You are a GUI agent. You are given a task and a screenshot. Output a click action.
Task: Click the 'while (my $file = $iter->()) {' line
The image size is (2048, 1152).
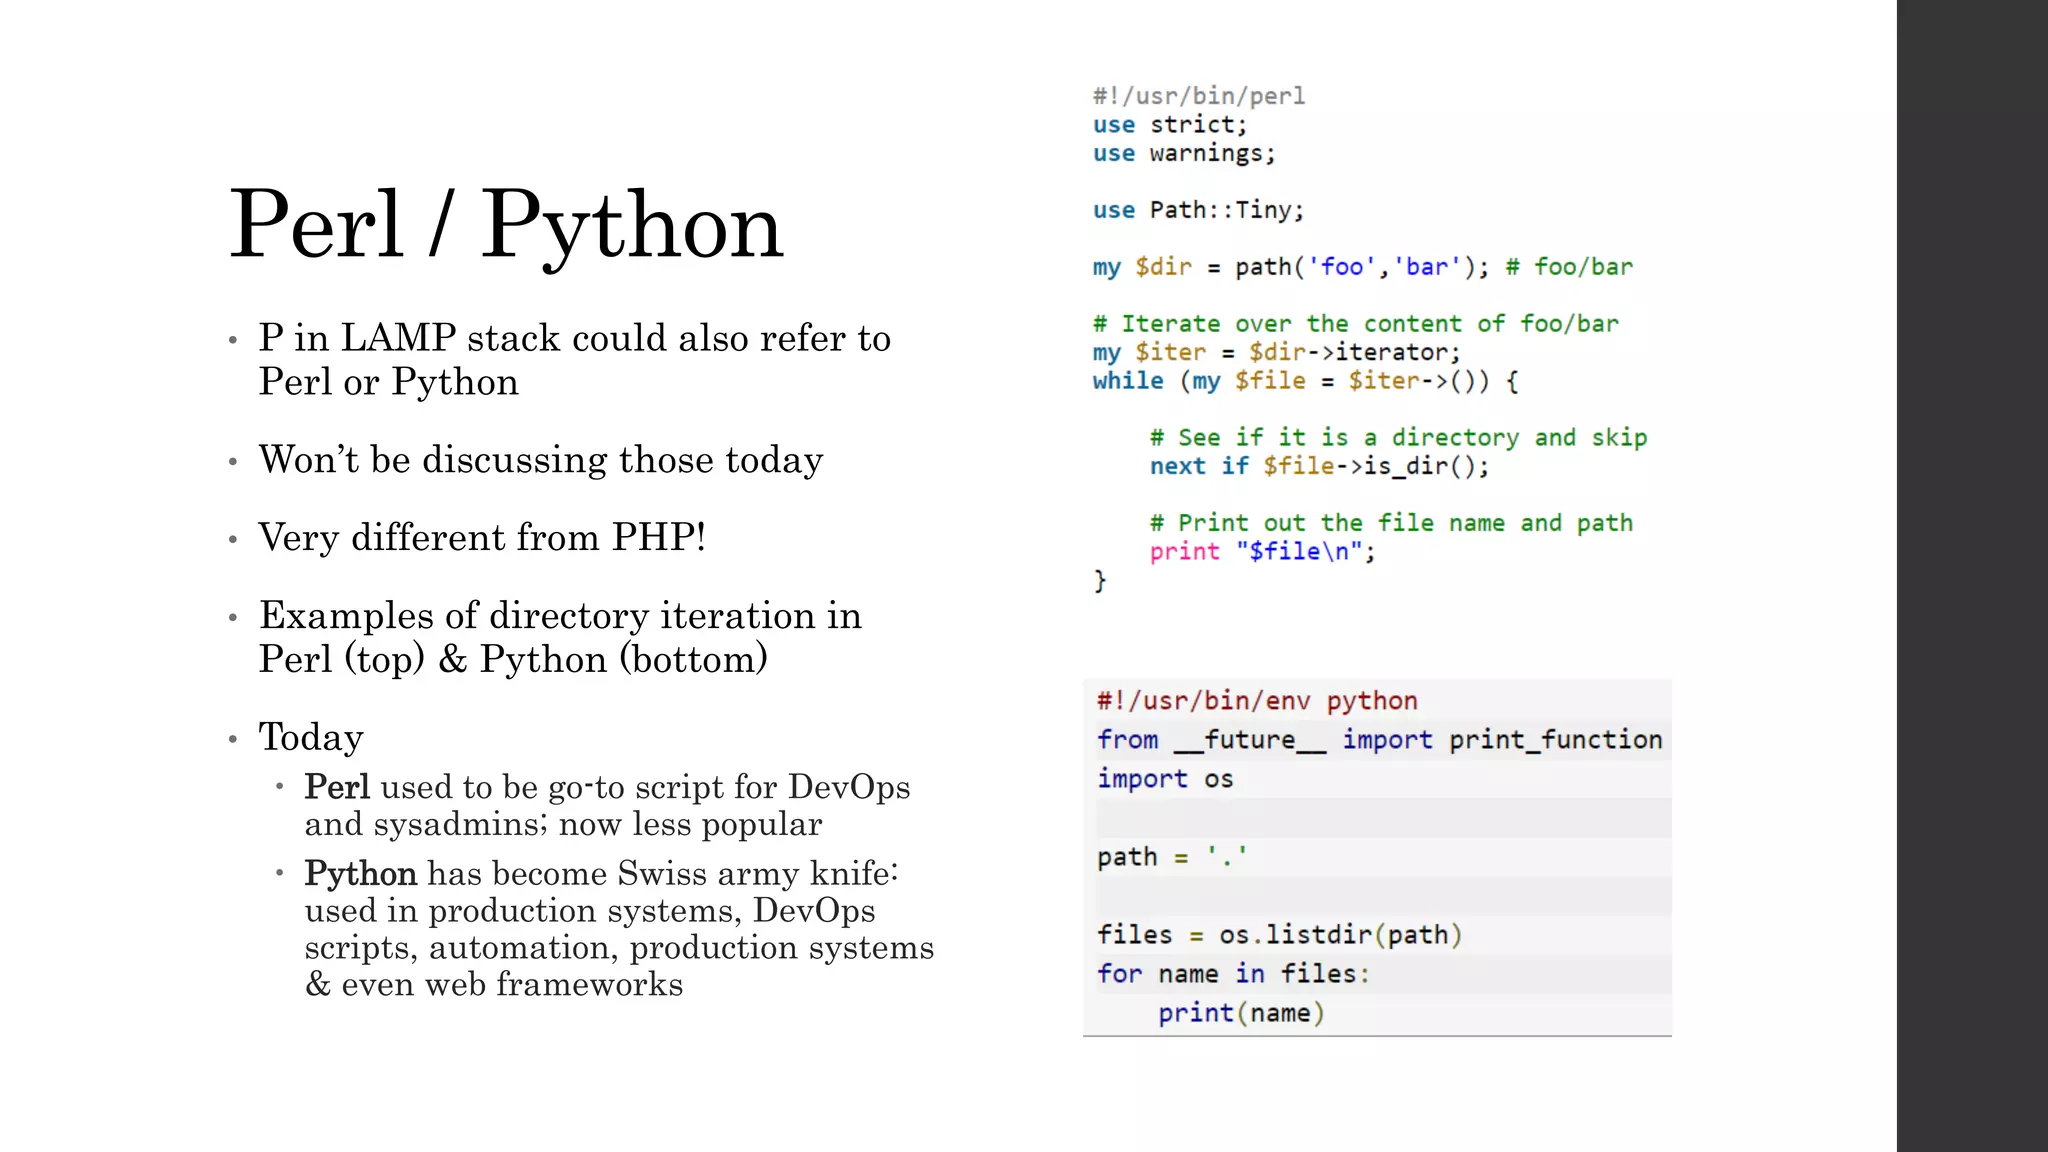pyautogui.click(x=1305, y=381)
